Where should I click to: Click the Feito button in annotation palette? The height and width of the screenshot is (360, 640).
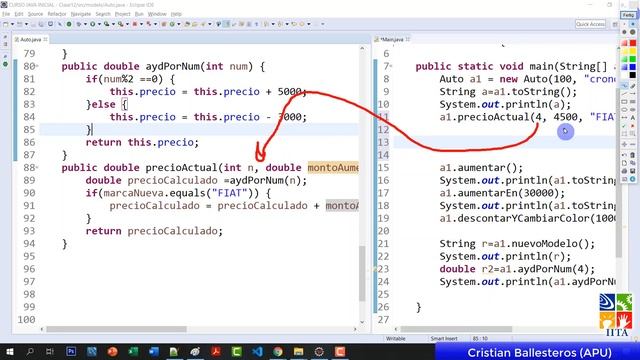628,15
